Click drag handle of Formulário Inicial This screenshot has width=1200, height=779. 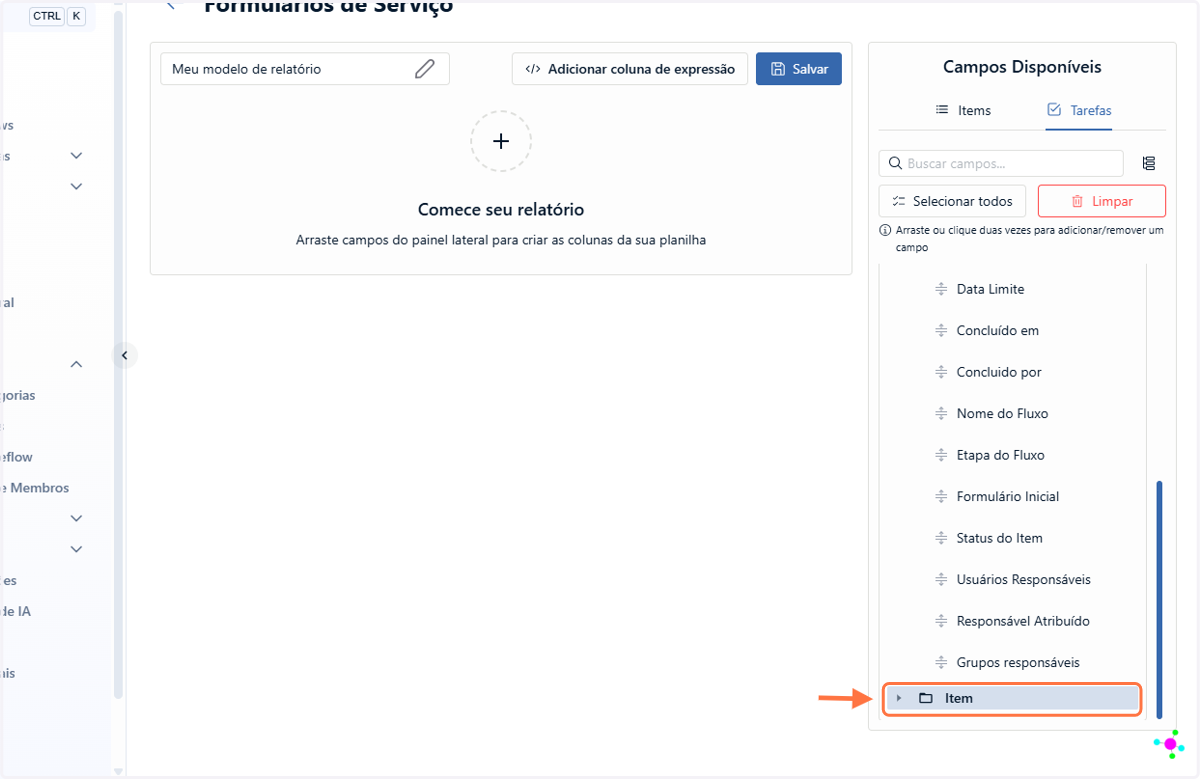(x=941, y=497)
